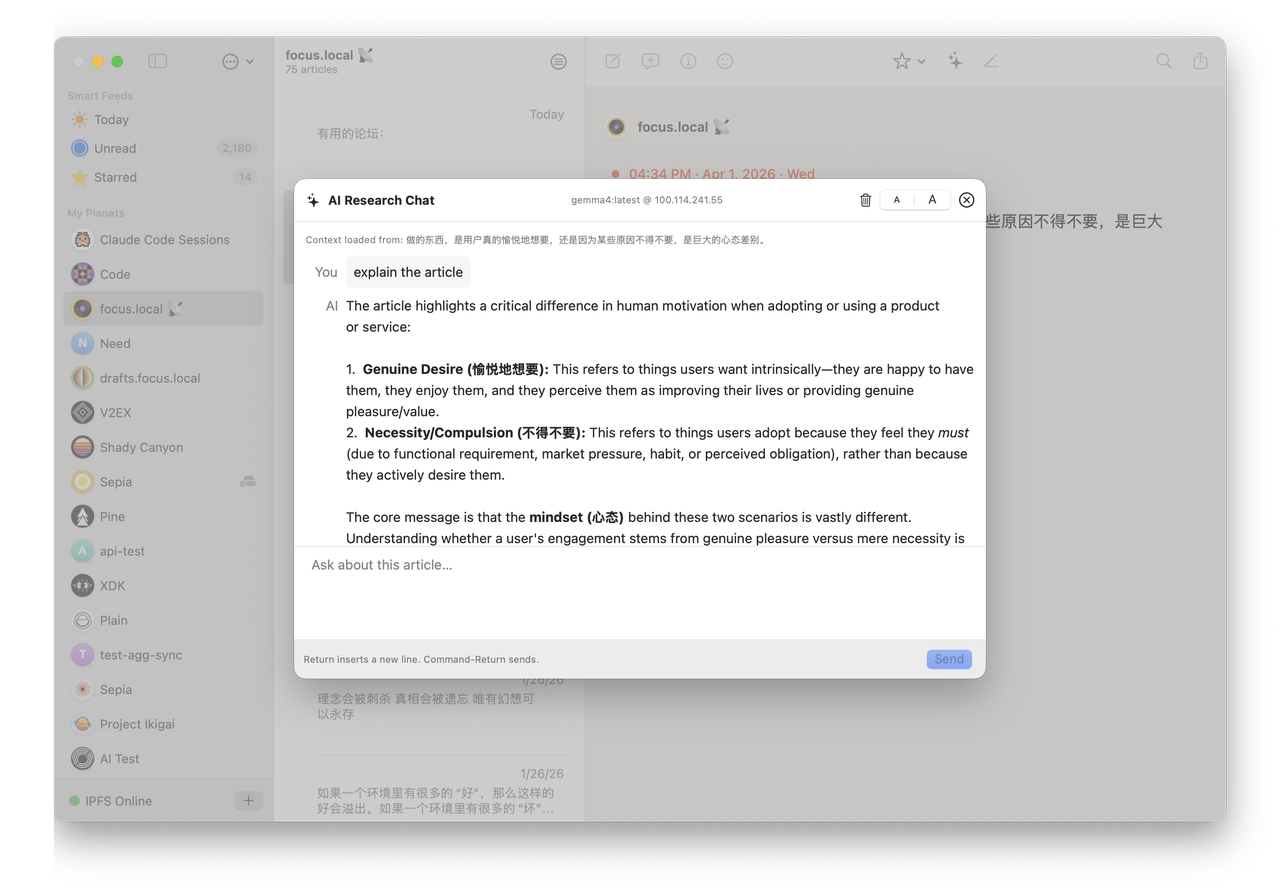1280x893 pixels.
Task: Close the AI Research Chat dialog
Action: (966, 200)
